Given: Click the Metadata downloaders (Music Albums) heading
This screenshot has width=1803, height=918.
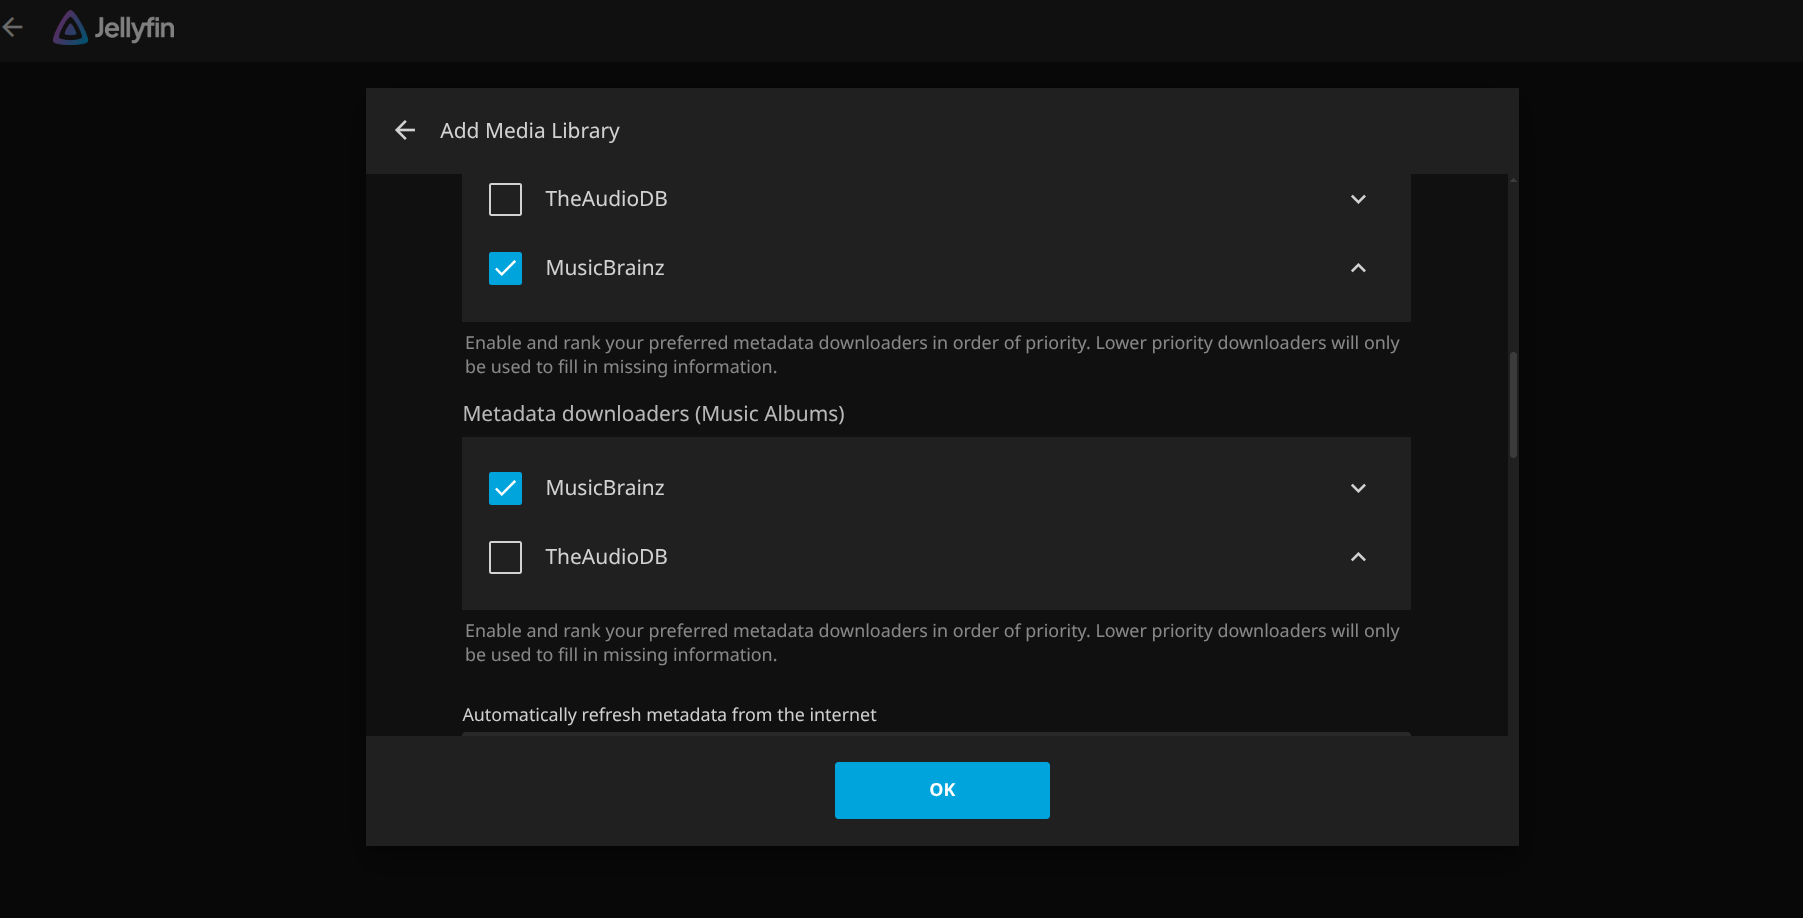Looking at the screenshot, I should 654,414.
